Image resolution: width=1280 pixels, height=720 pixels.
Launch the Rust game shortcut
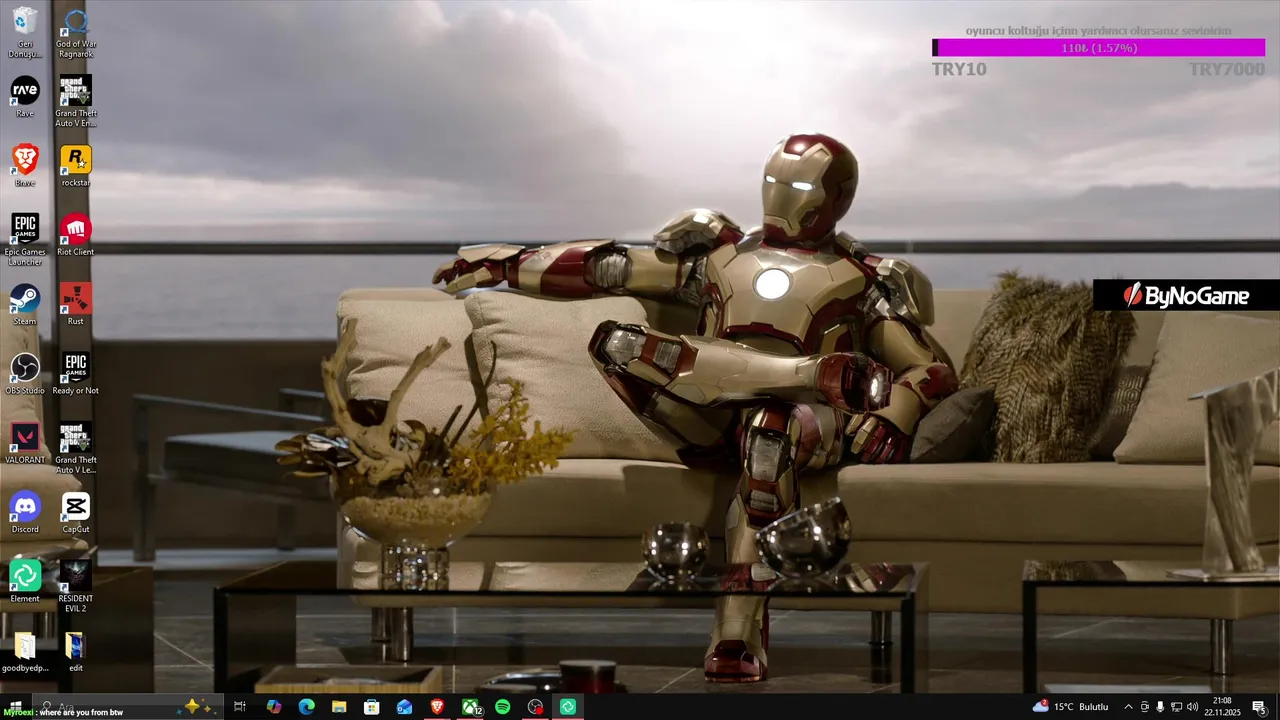click(76, 304)
